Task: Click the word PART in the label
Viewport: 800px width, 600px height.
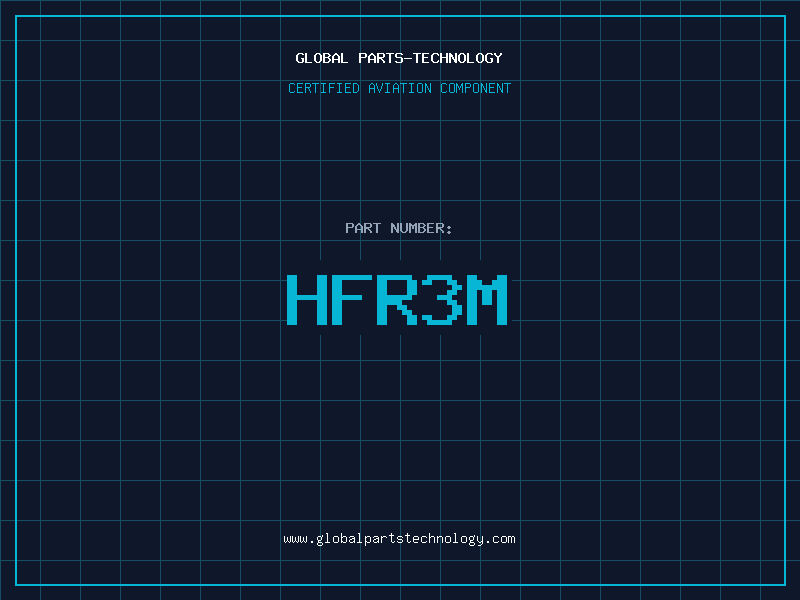Action: click(362, 228)
